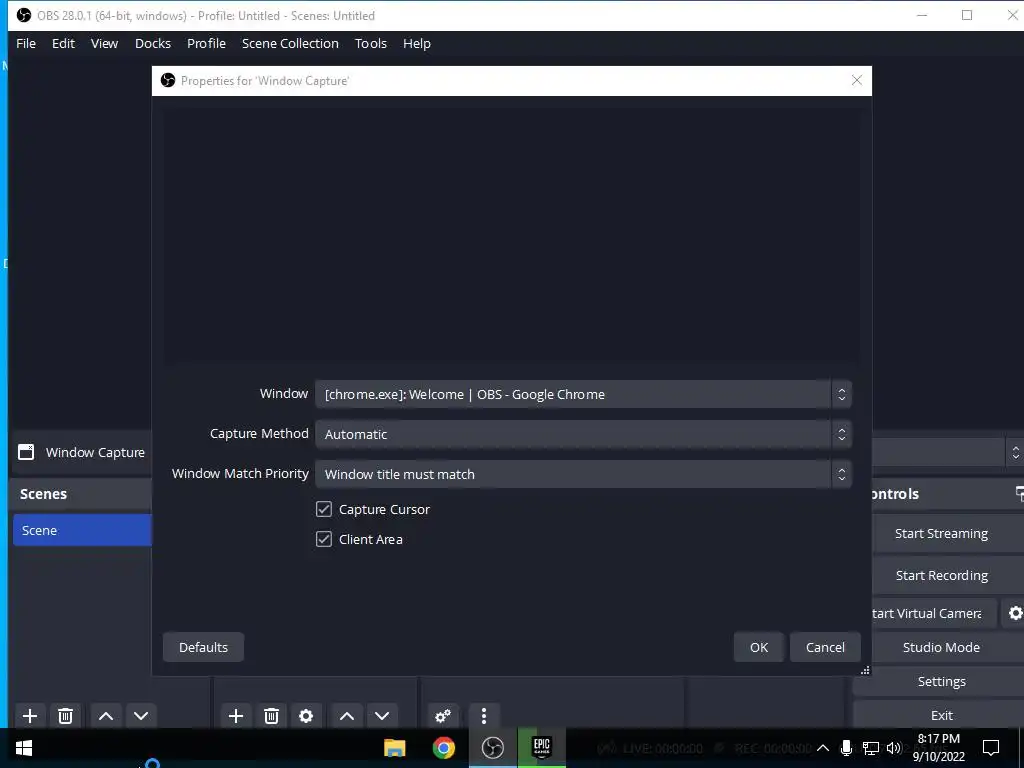Open audio mixer three-dot menu
1024x768 pixels.
tap(484, 716)
